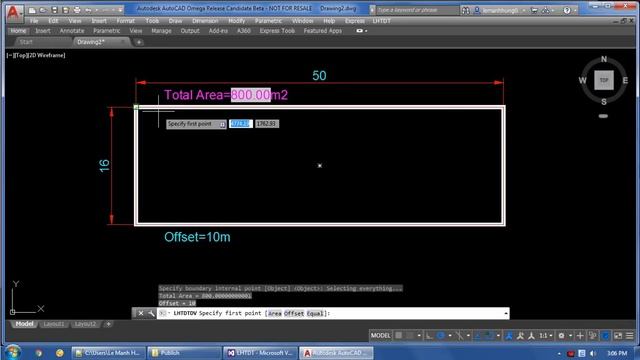Switch to the Layout2 tab
640x360 pixels.
click(85, 324)
